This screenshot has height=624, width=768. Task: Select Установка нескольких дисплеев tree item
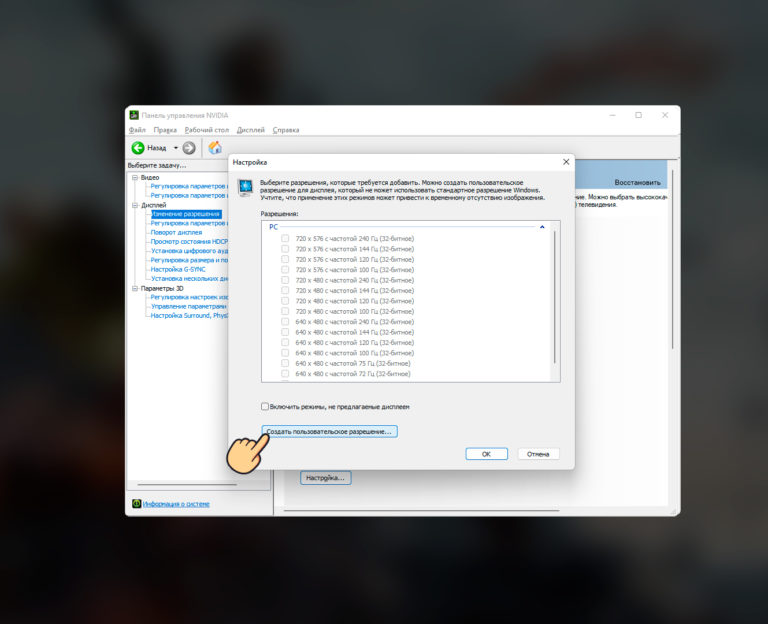(189, 279)
